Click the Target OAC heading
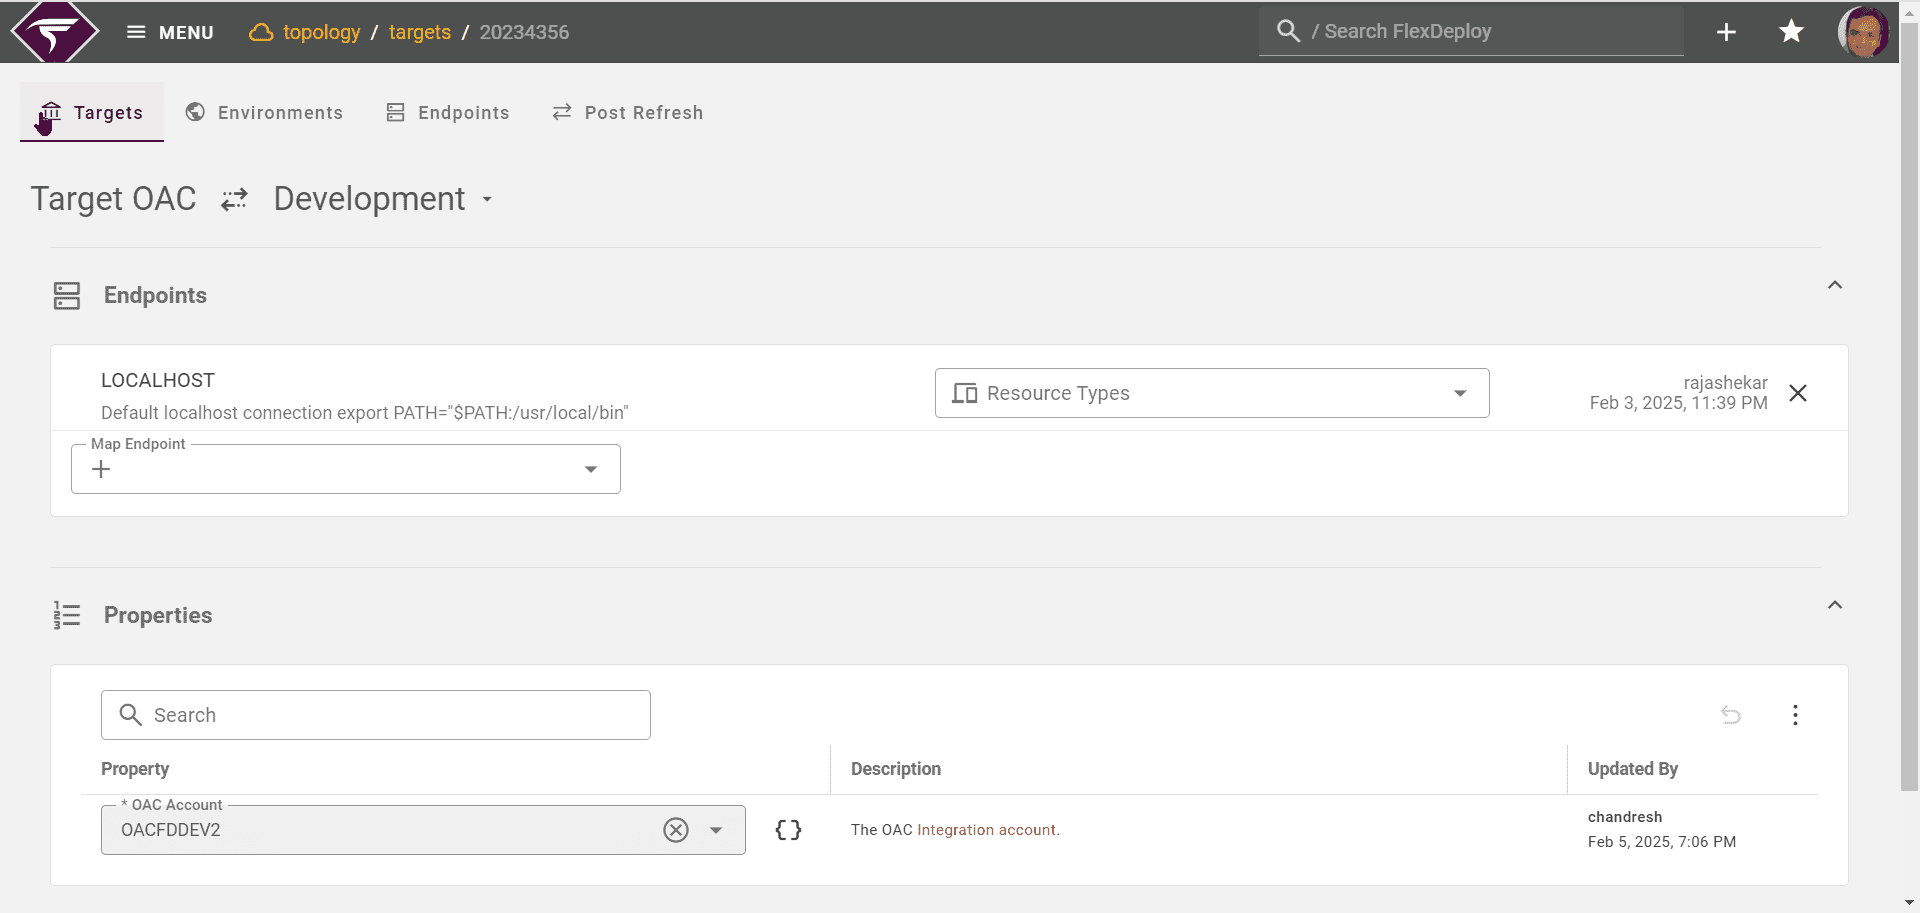This screenshot has height=913, width=1920. pyautogui.click(x=114, y=199)
